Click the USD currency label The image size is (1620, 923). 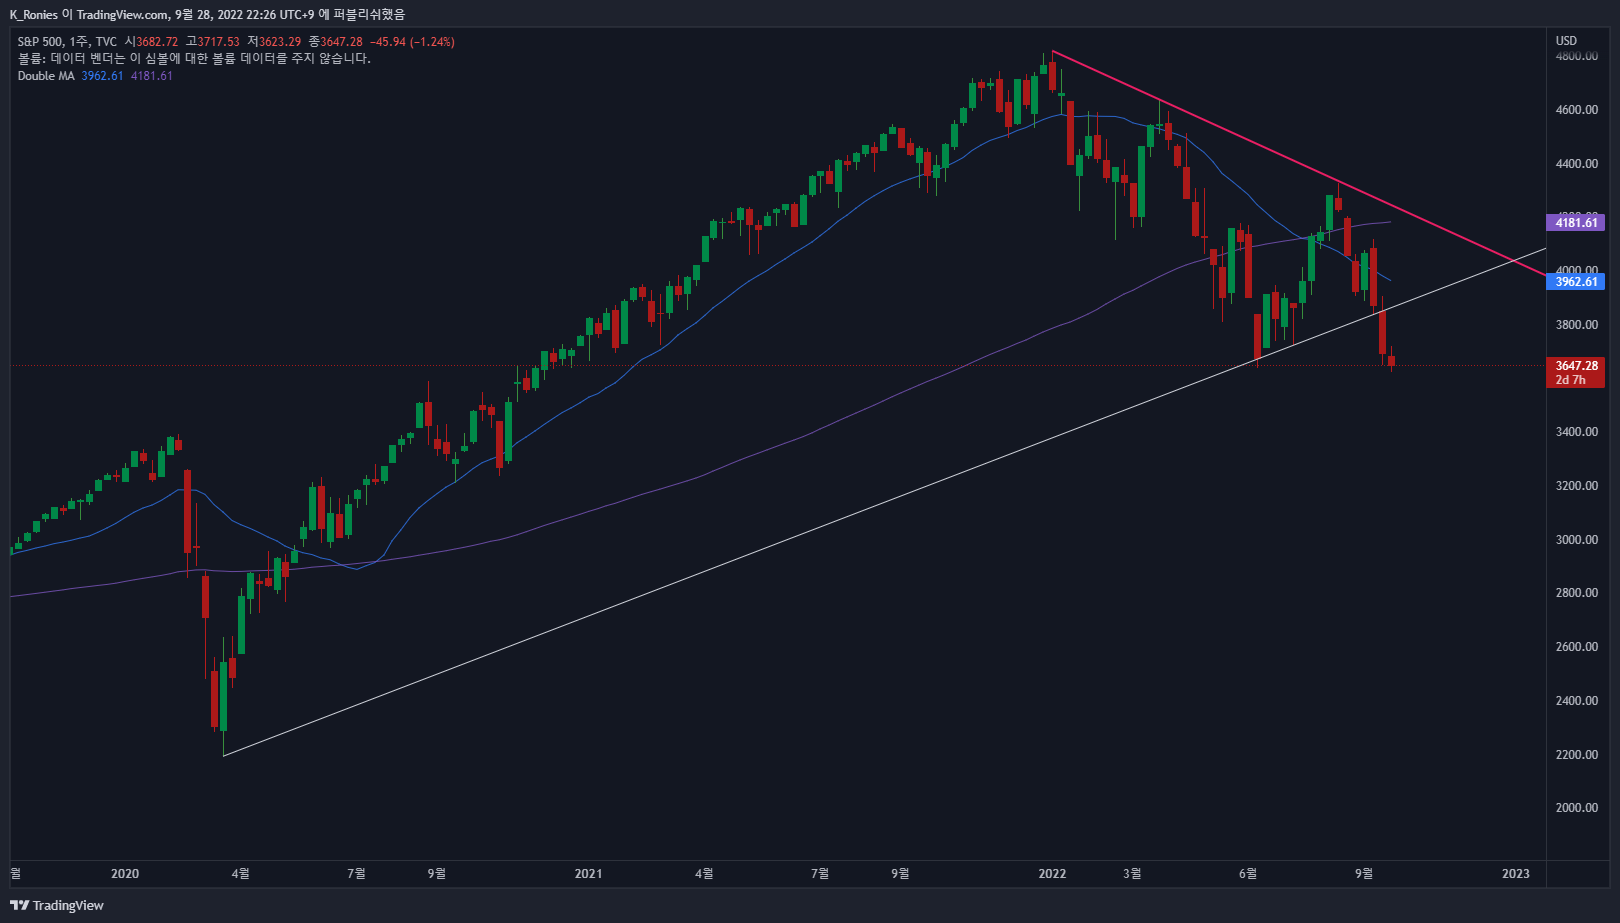(x=1566, y=41)
